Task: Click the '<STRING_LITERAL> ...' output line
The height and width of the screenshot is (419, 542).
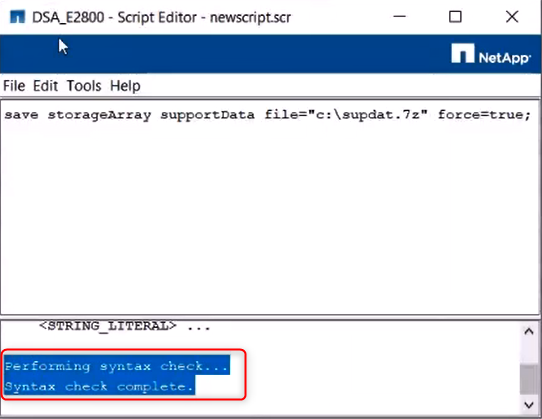Action: 124,326
